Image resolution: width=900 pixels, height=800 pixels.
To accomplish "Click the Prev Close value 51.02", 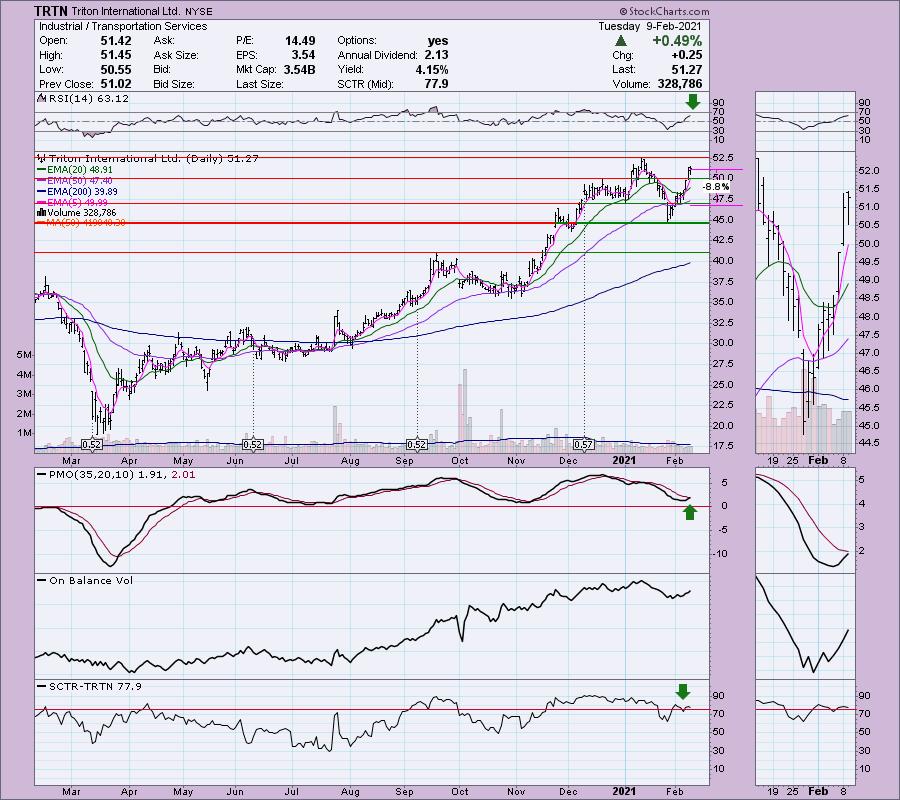I will [116, 84].
